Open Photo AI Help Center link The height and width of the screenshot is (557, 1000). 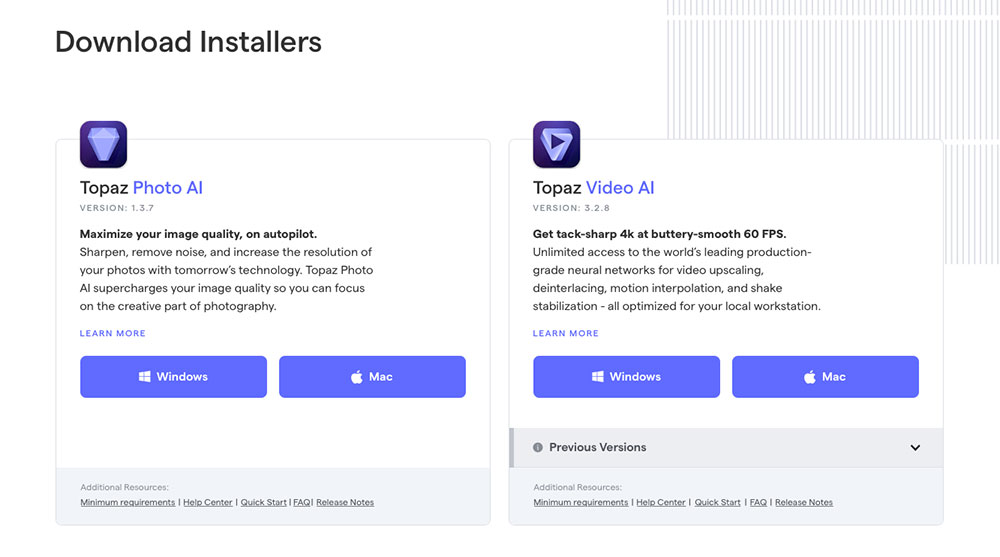click(208, 502)
